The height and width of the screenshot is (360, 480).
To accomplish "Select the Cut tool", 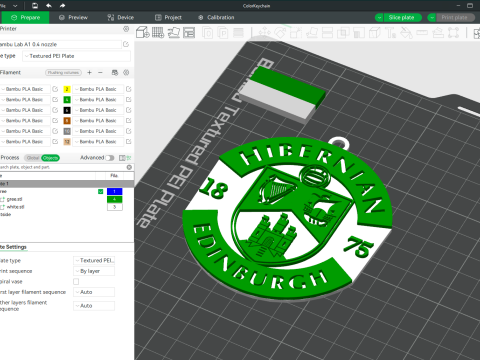I will (x=327, y=33).
